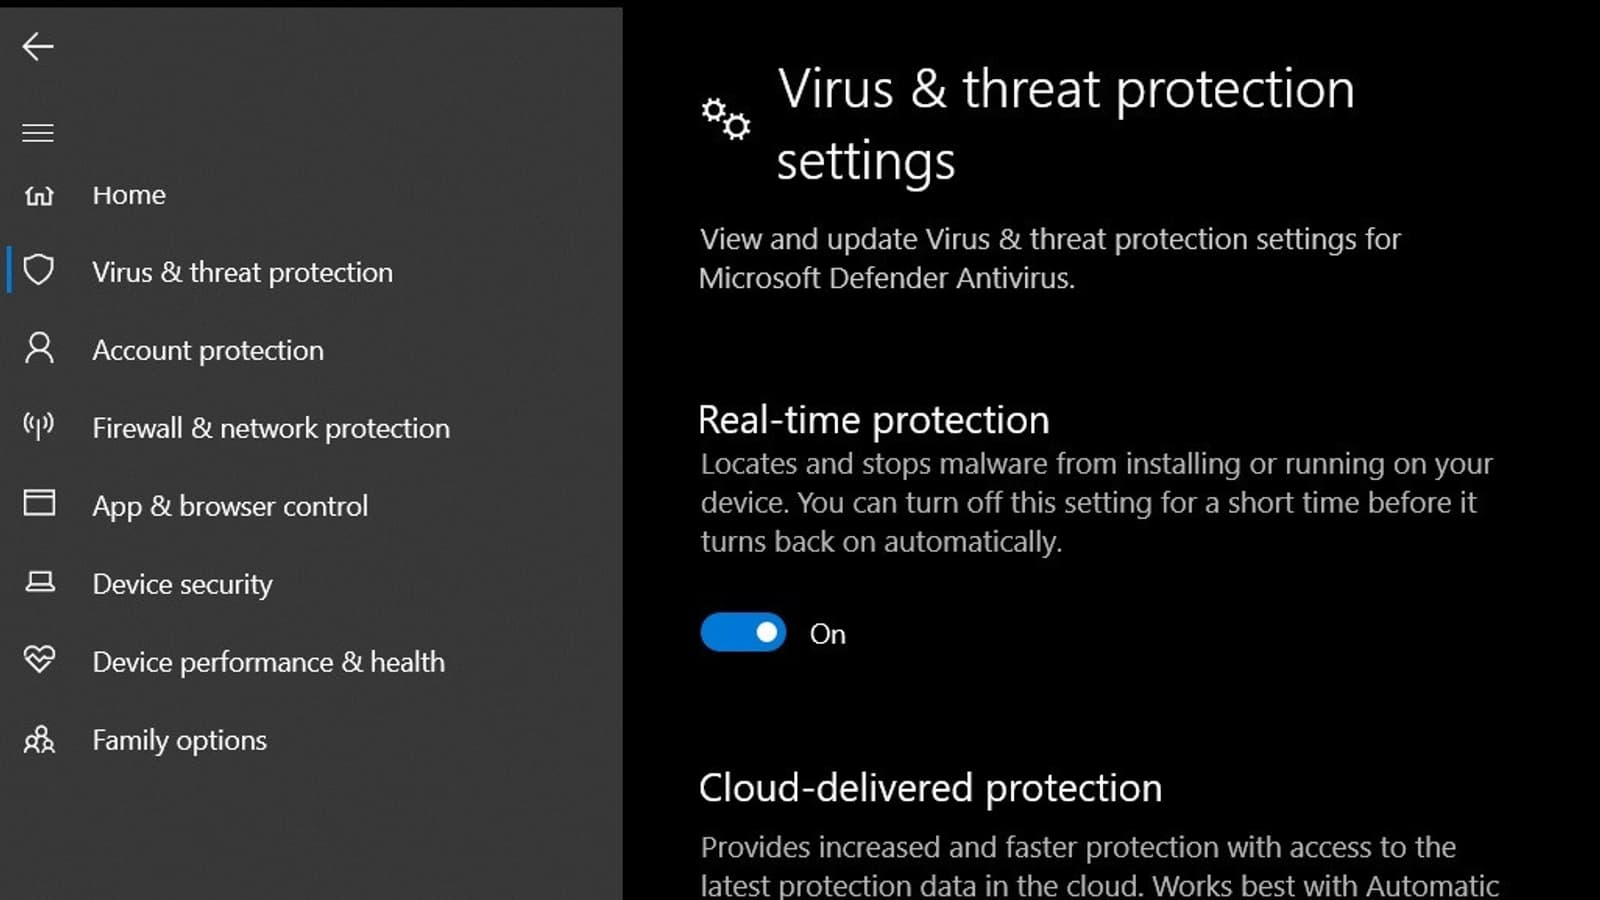Click the App & browser window icon

pyautogui.click(x=39, y=503)
